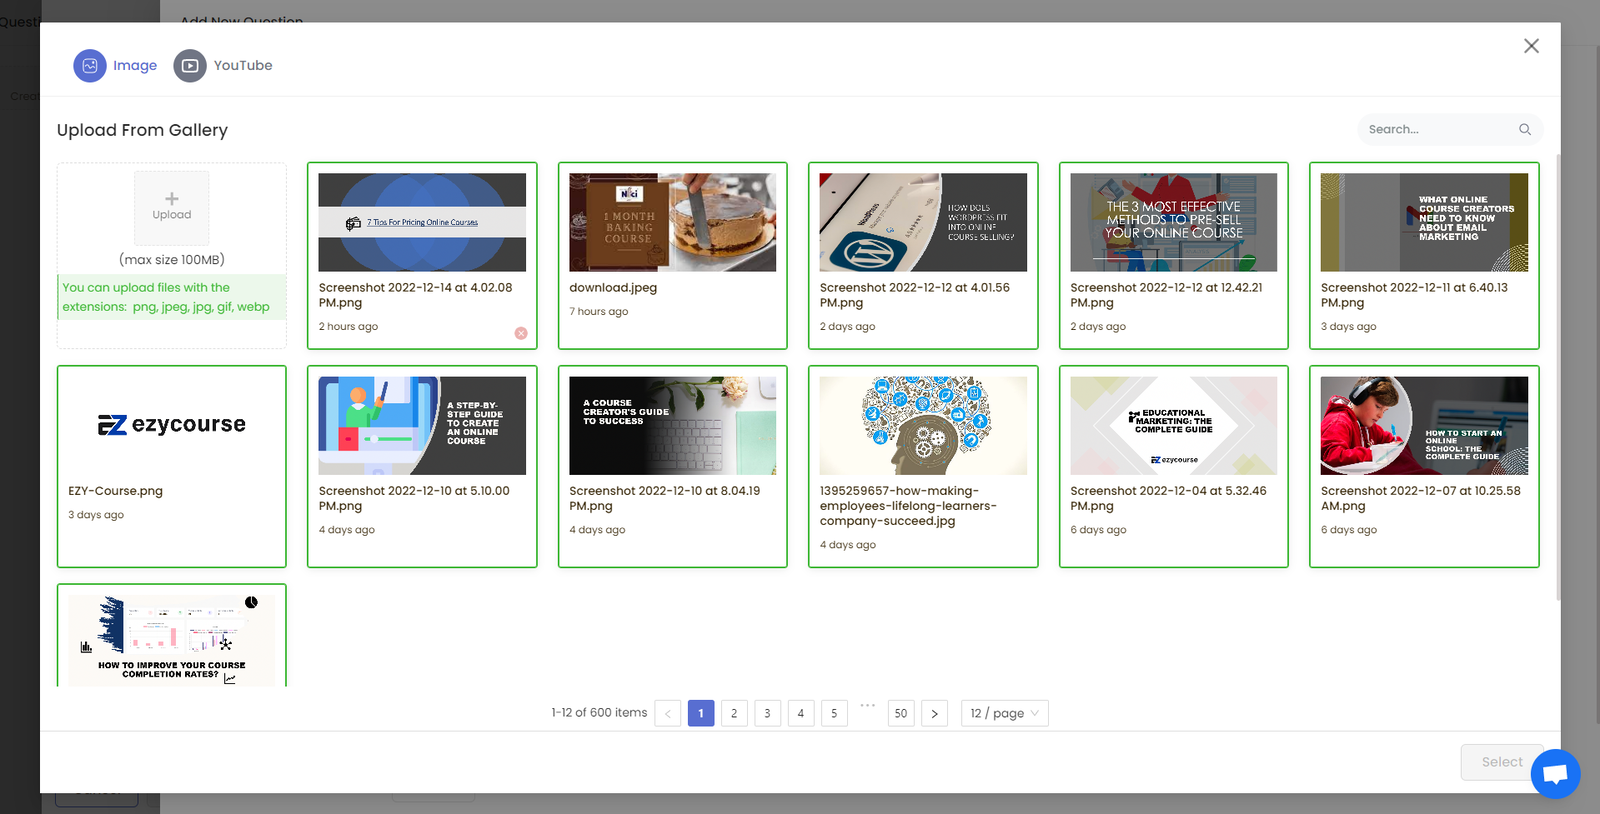Select the EZY-Course.png logo image
The image size is (1600, 814).
[172, 425]
